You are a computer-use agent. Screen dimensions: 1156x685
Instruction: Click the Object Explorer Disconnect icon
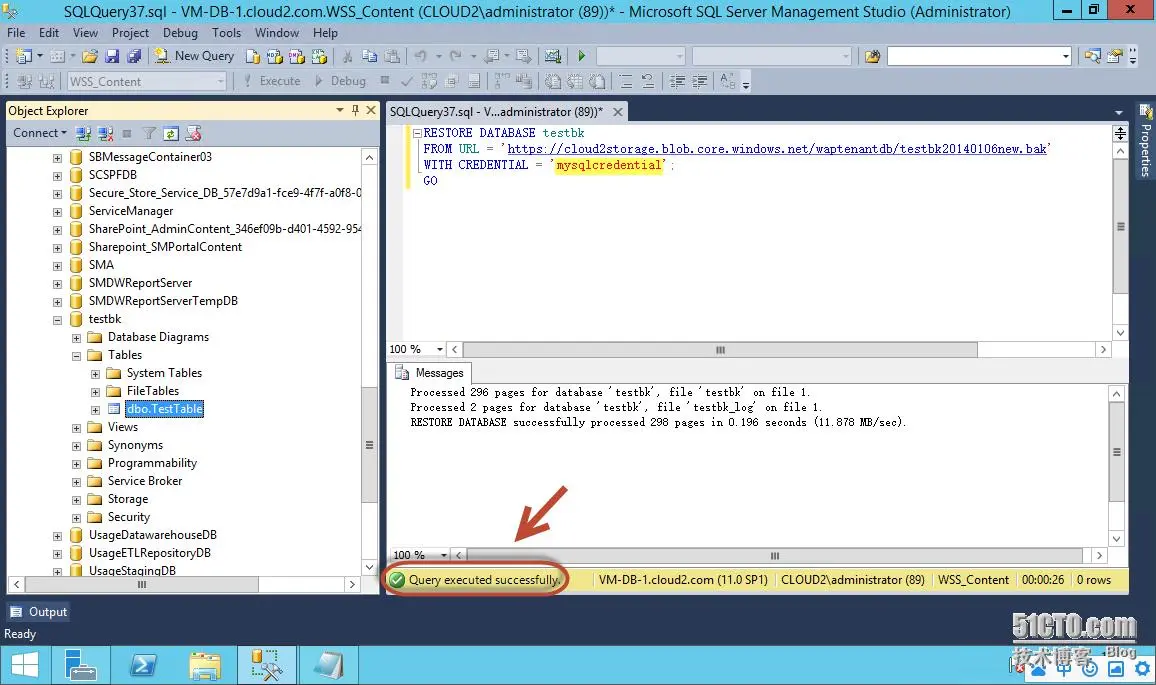pos(105,133)
